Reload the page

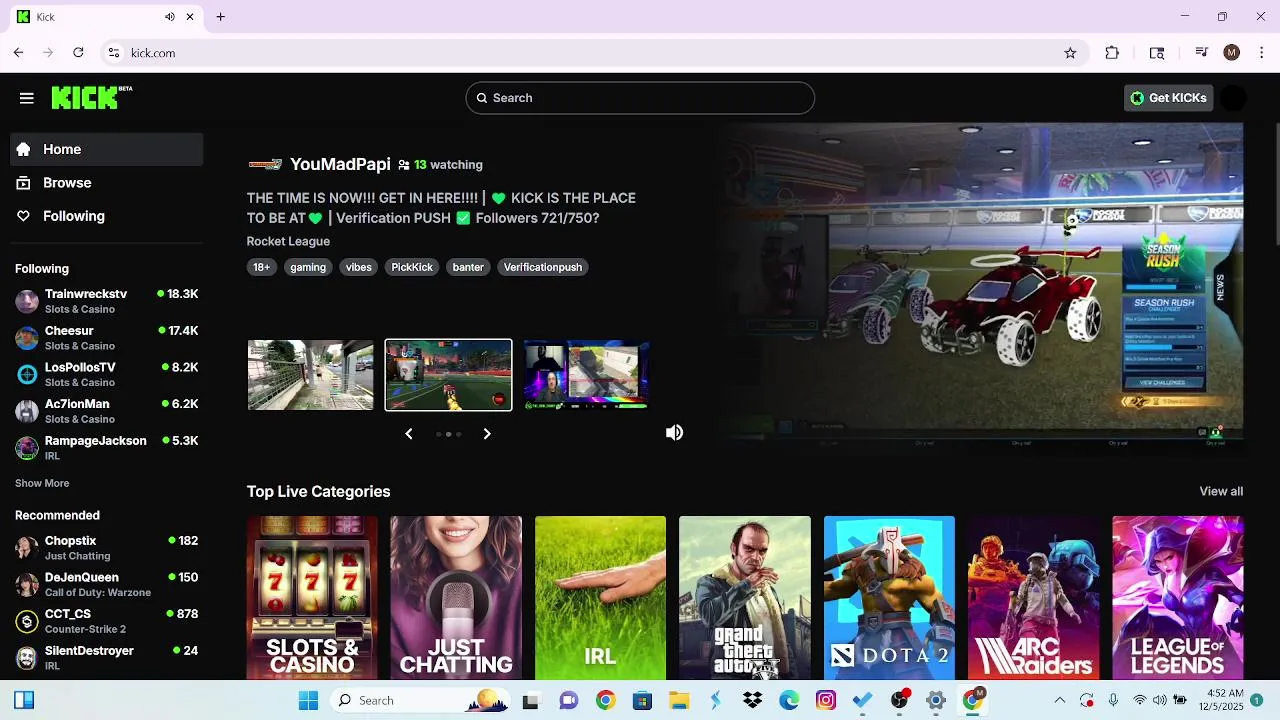(78, 53)
